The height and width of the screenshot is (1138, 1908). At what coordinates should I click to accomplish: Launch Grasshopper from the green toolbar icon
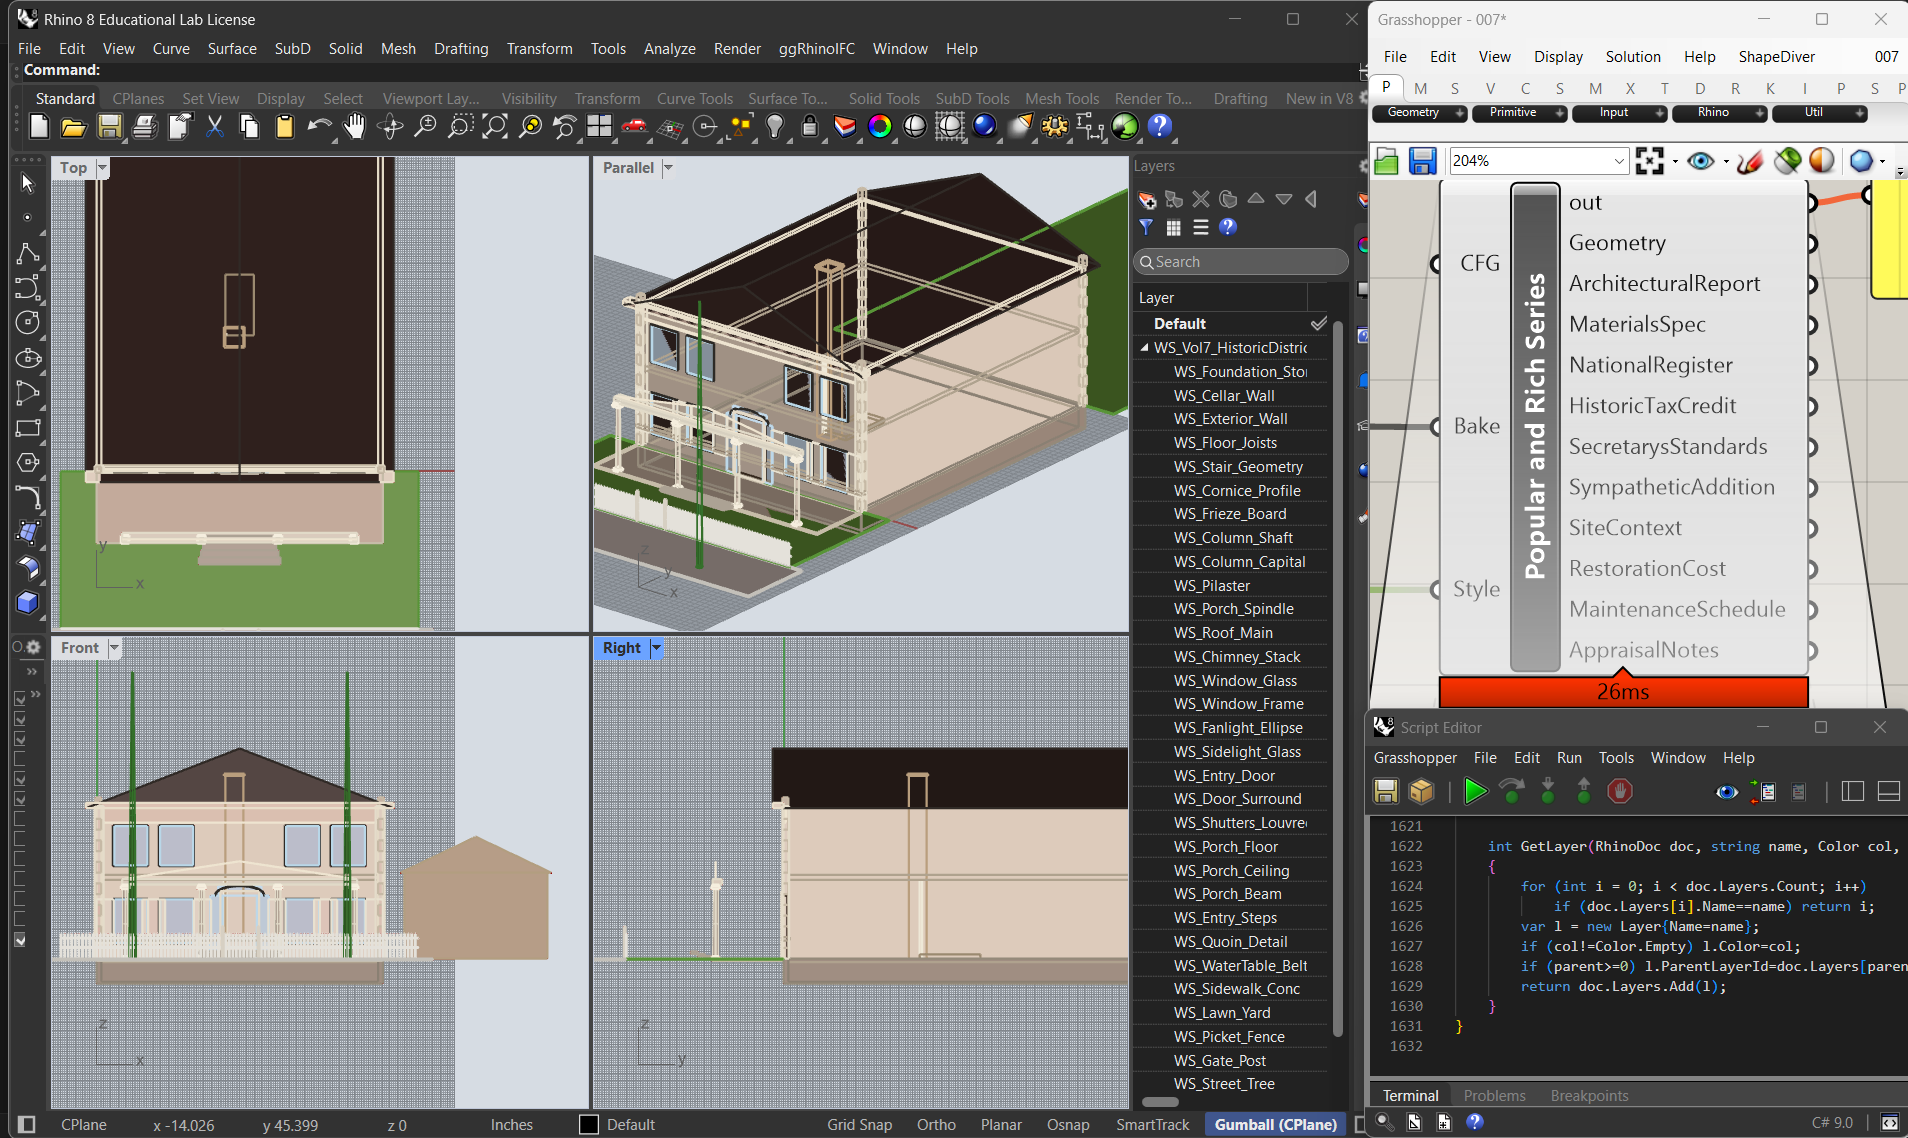[x=1125, y=126]
